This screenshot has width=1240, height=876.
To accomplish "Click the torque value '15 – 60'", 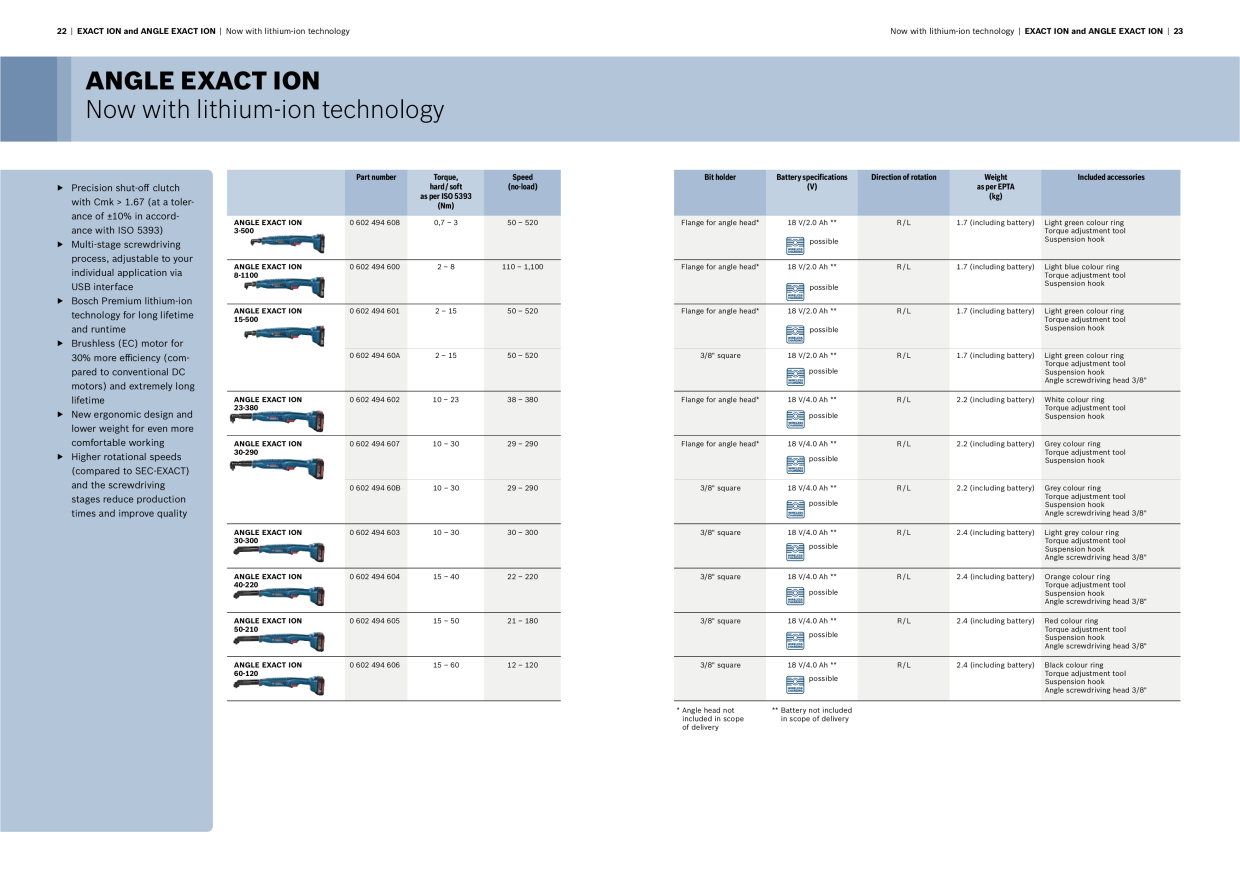I will 446,665.
